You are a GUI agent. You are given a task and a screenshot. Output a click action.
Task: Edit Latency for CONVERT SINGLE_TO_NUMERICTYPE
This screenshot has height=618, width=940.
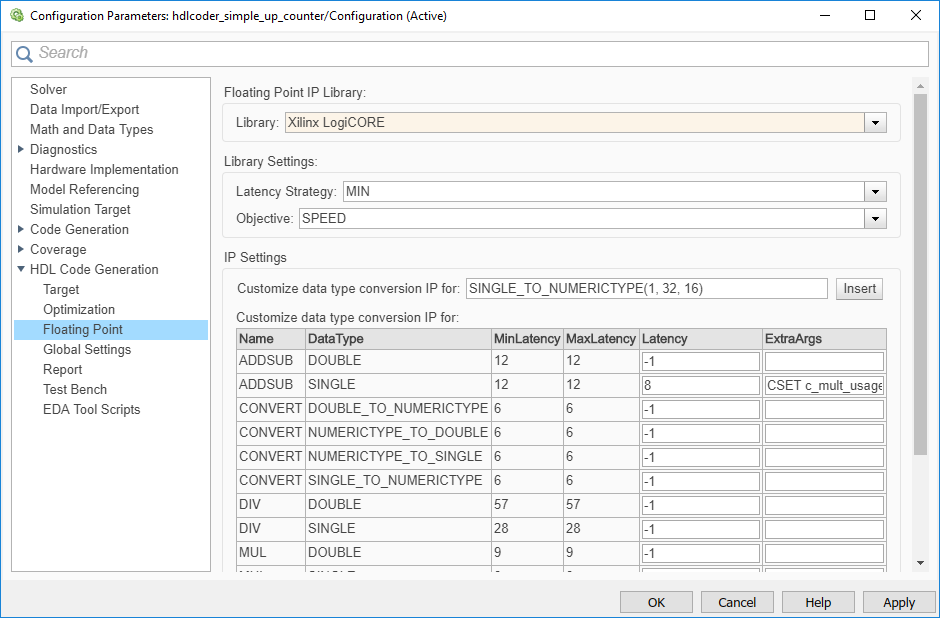click(701, 481)
